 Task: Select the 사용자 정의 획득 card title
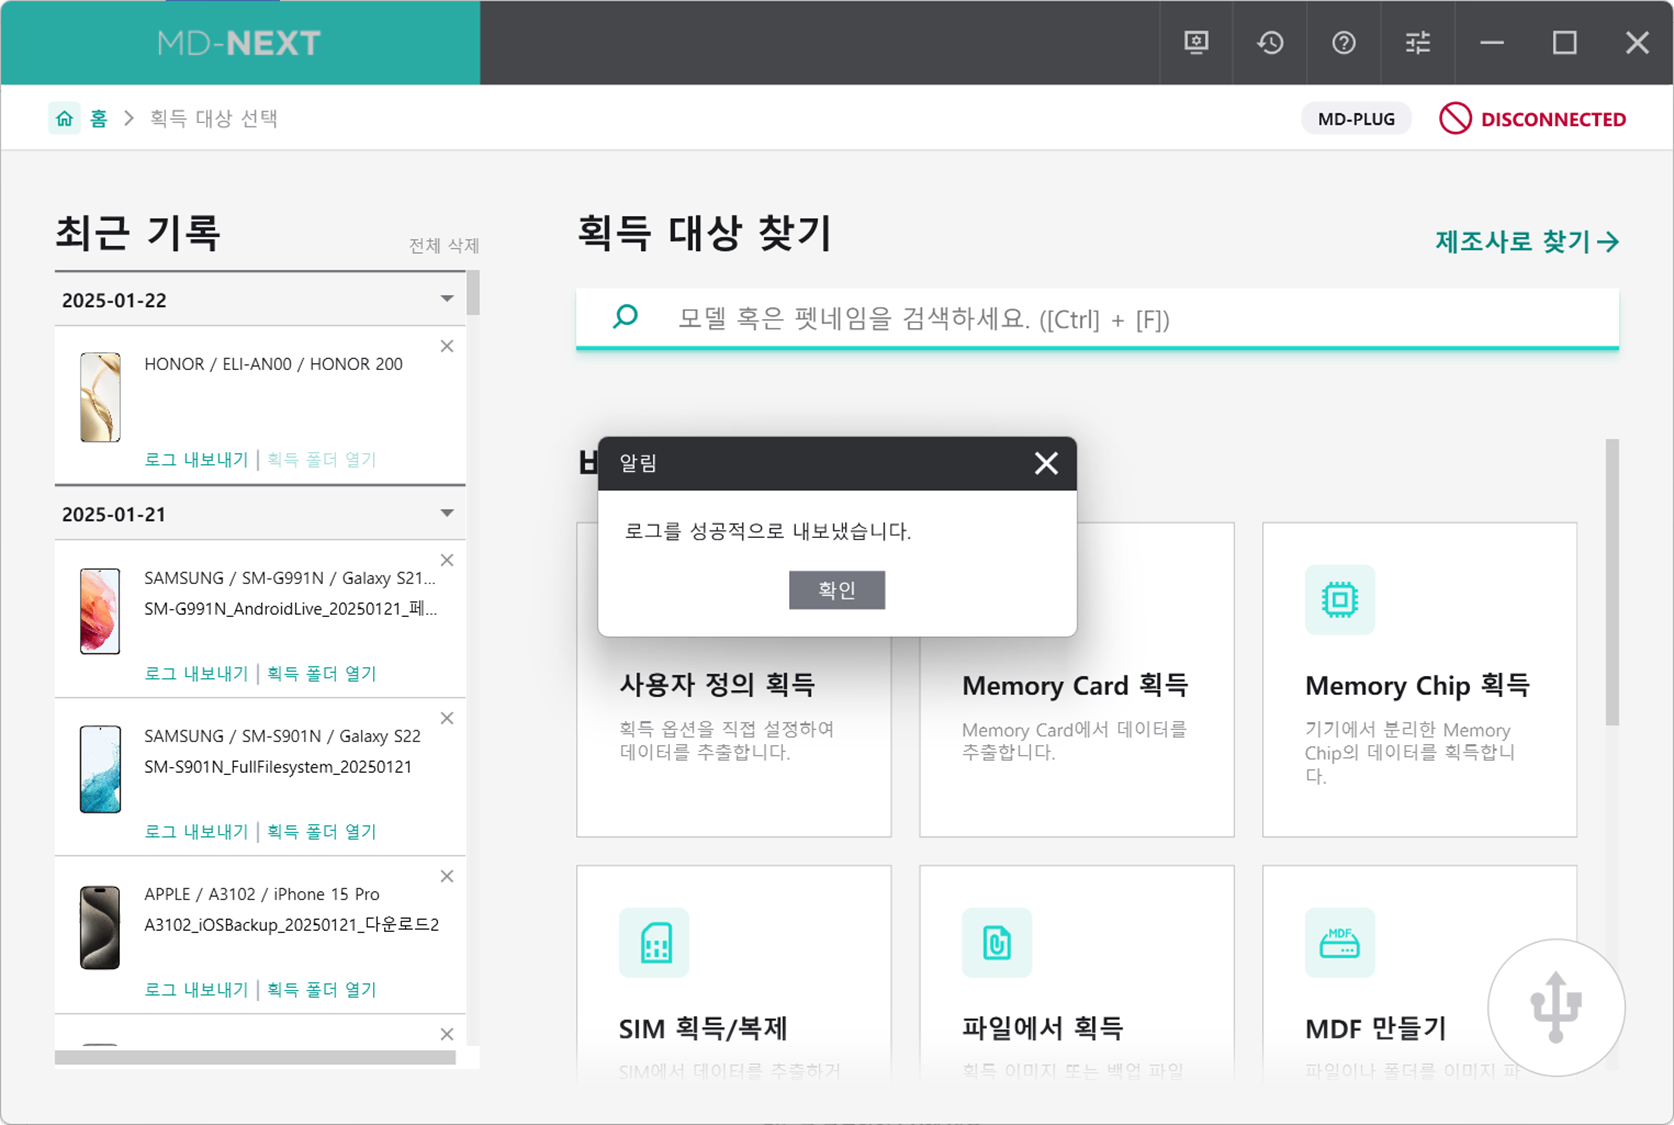[x=717, y=685]
